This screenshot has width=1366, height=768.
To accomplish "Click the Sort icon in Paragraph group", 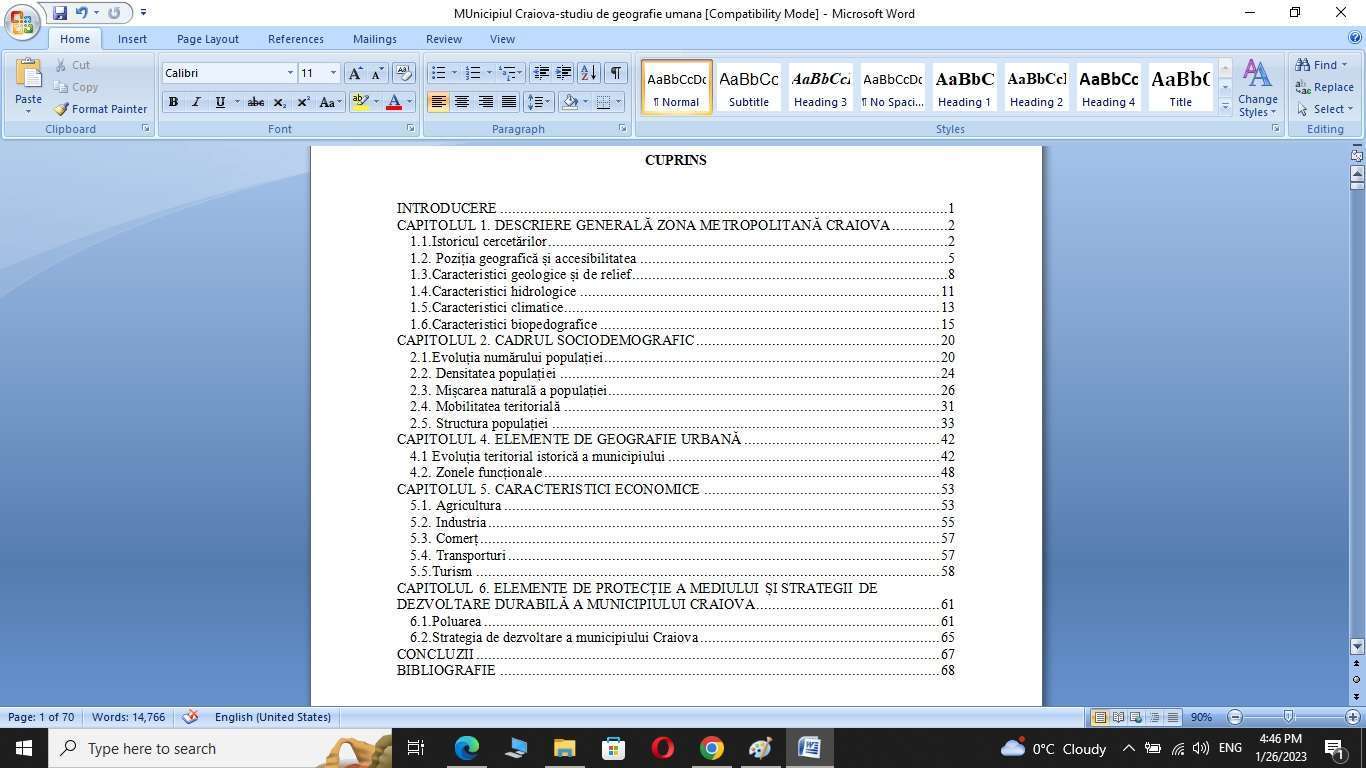I will 589,73.
